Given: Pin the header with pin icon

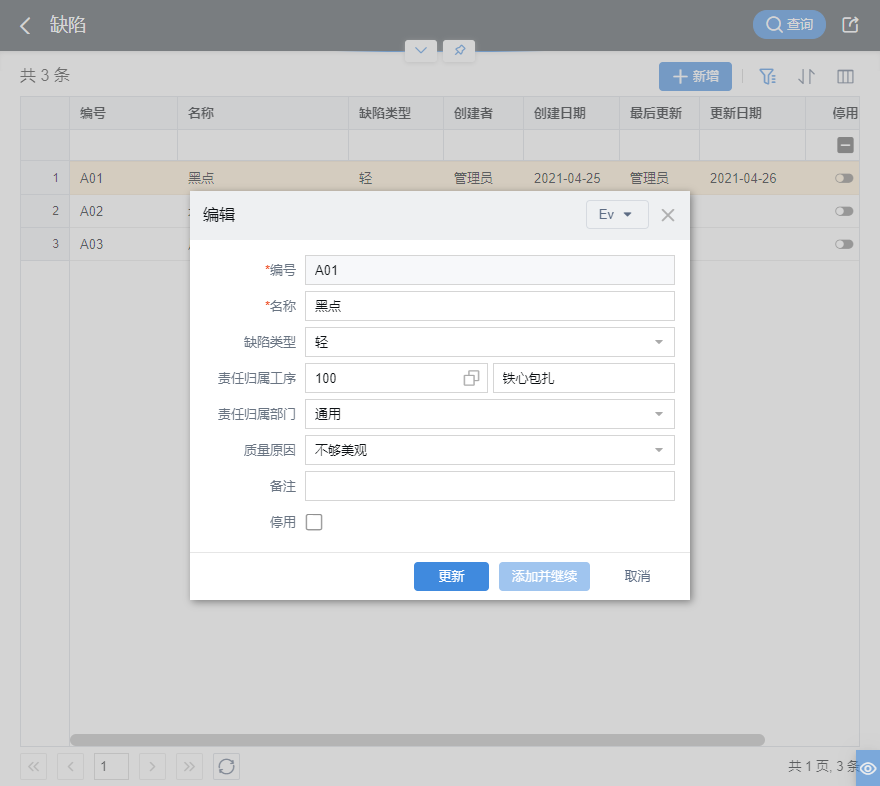Looking at the screenshot, I should pyautogui.click(x=459, y=50).
